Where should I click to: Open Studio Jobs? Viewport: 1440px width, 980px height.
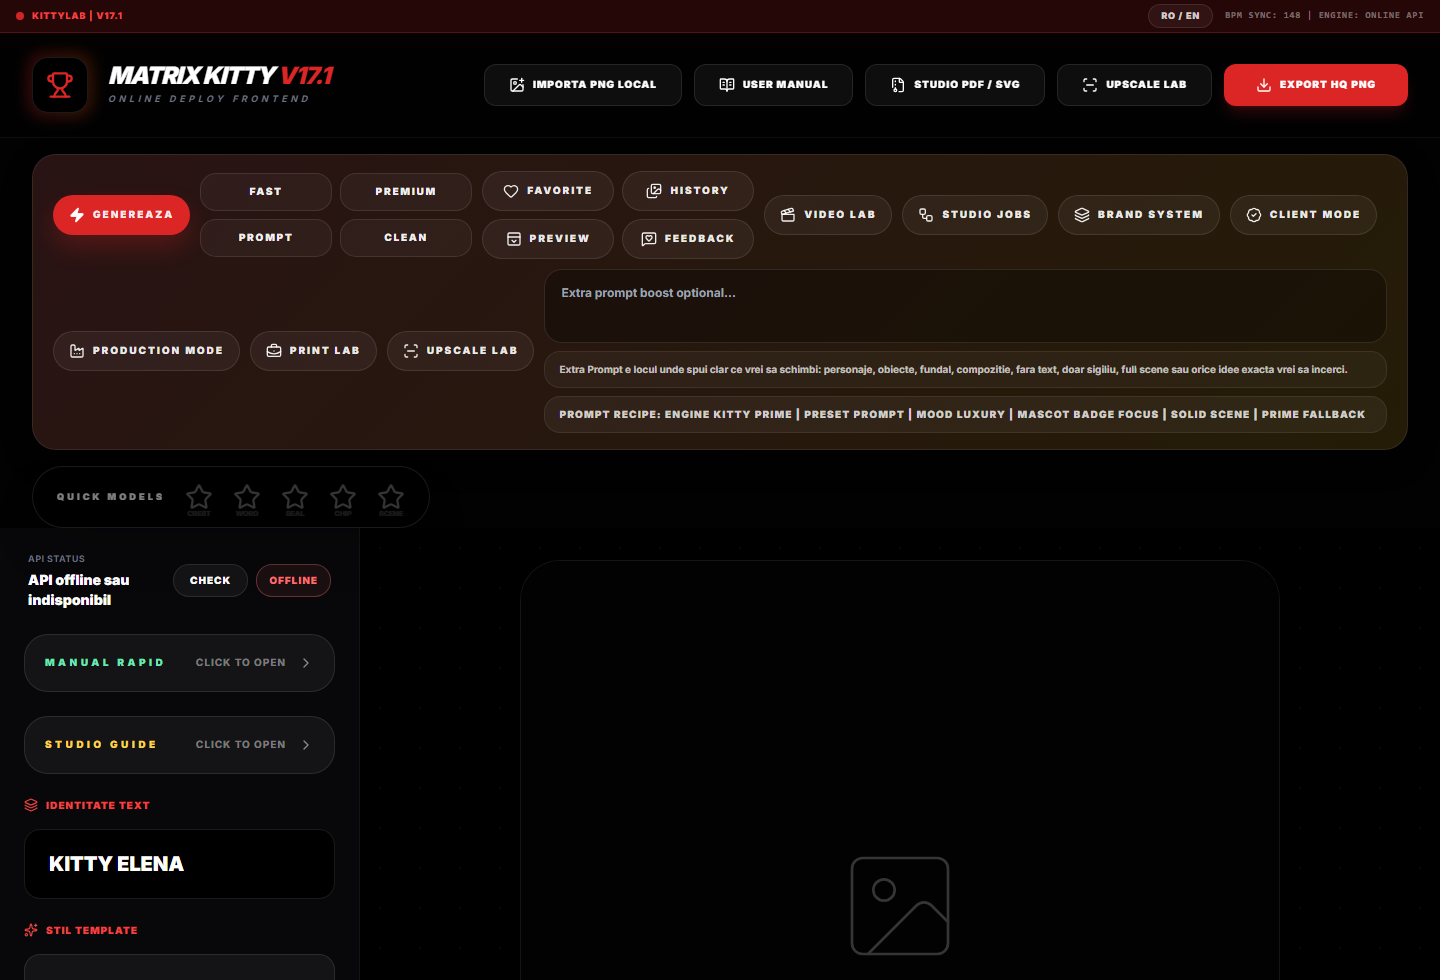tap(975, 215)
